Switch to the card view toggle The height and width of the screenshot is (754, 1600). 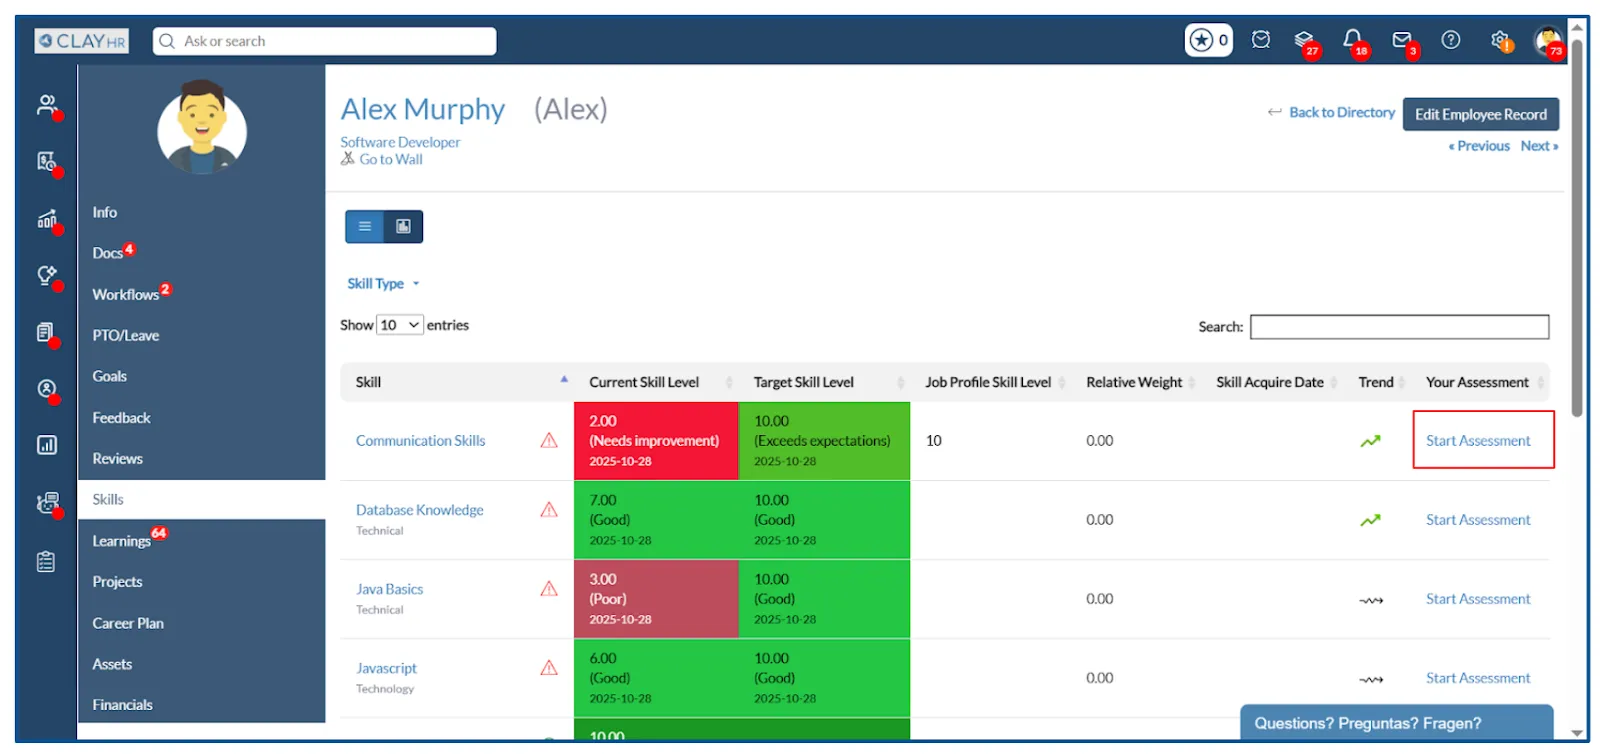coord(403,226)
